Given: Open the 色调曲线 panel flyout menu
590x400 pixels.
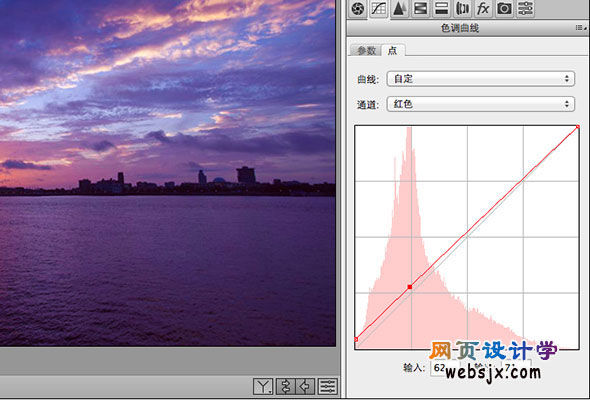Looking at the screenshot, I should pos(581,28).
